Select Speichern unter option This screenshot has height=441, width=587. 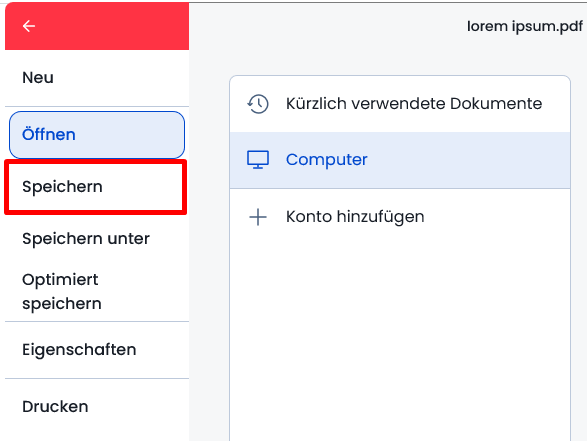coord(86,238)
